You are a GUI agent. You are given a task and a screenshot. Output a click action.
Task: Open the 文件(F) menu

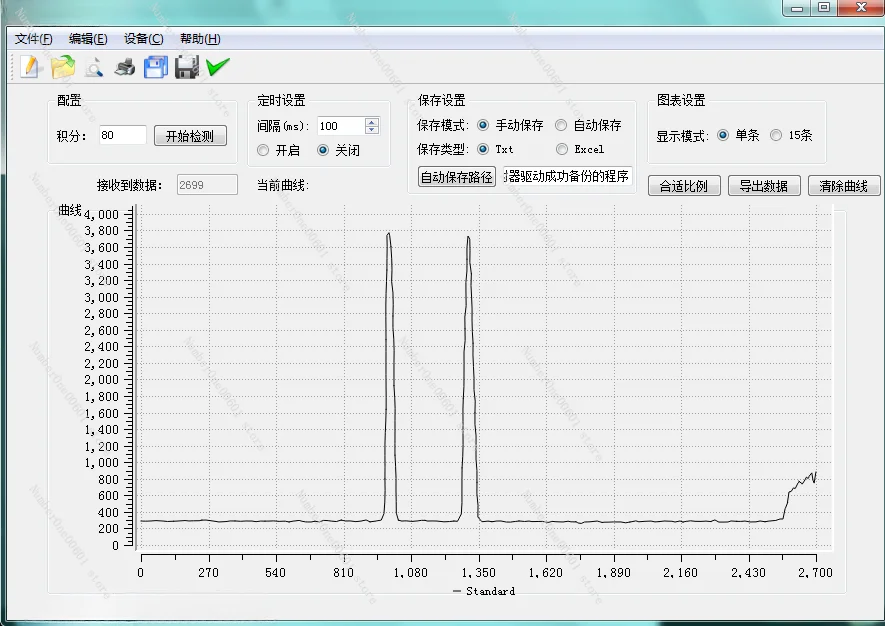coord(33,39)
